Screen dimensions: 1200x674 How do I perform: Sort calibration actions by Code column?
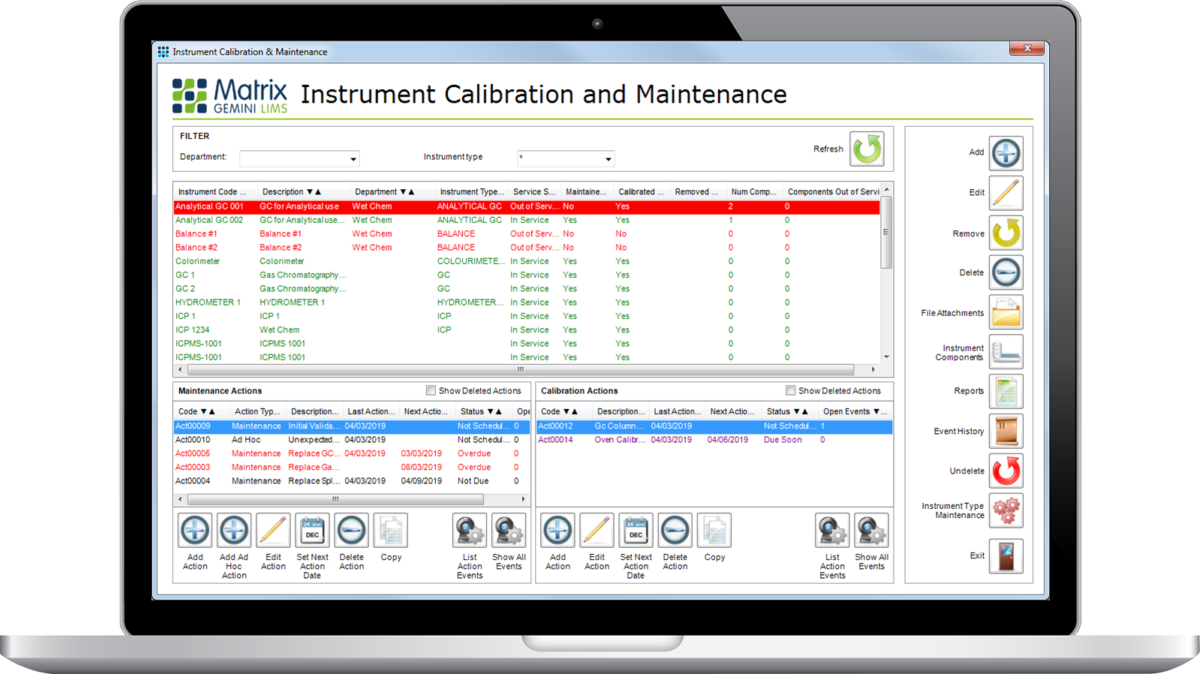click(x=564, y=411)
